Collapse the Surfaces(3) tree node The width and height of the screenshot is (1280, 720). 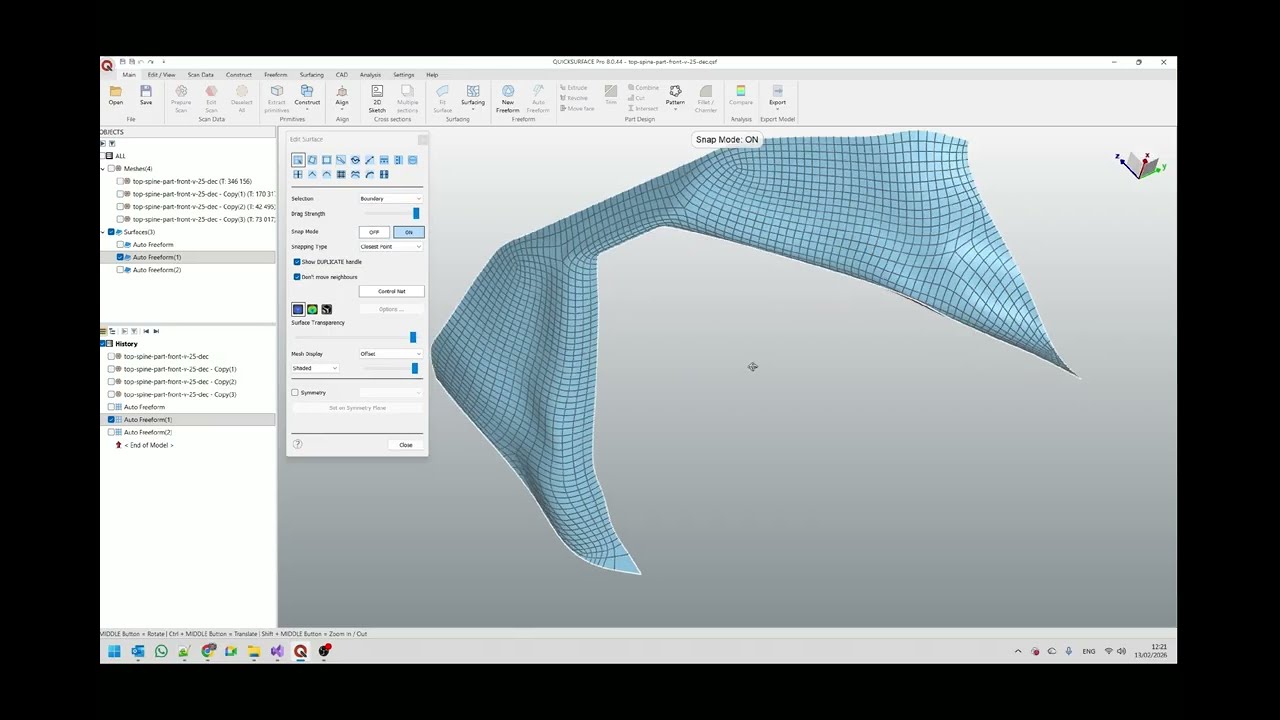(x=103, y=232)
